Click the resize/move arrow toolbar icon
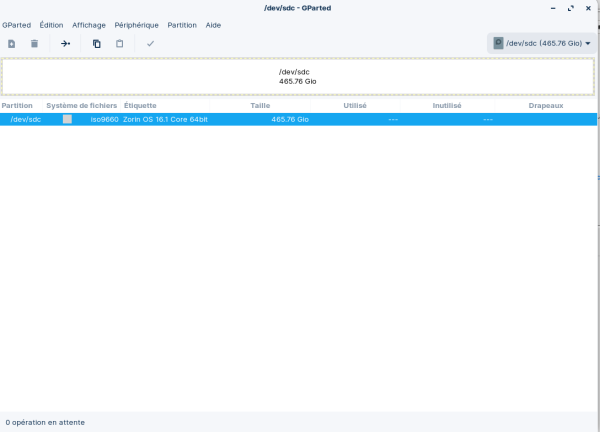600x432 pixels. [65, 44]
